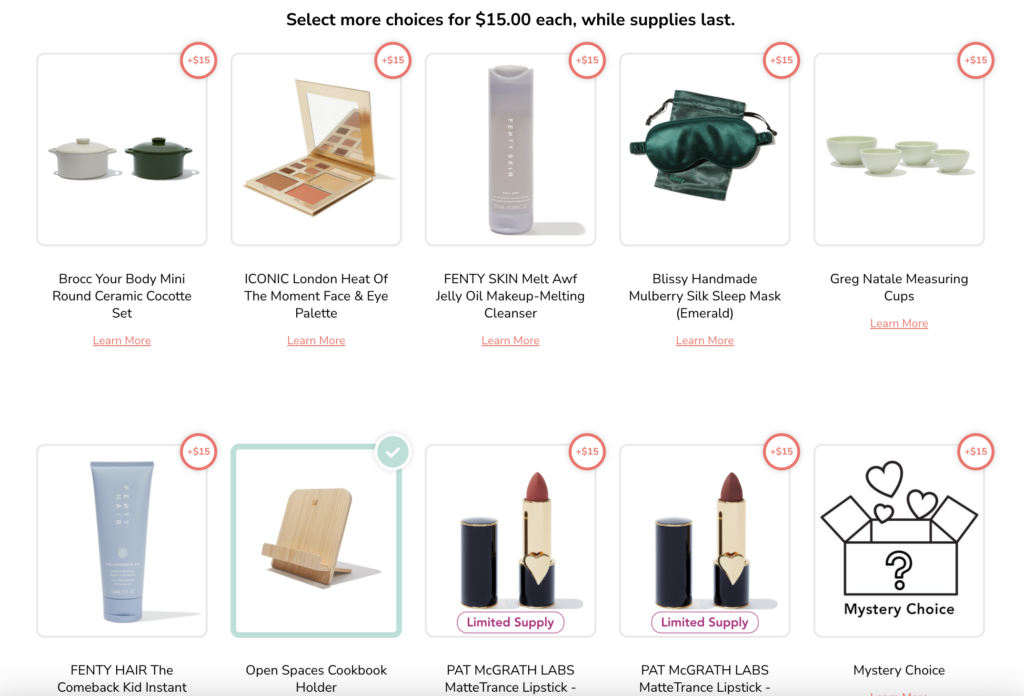1024x696 pixels.
Task: Select the green Blissy sleep mask image
Action: [704, 145]
